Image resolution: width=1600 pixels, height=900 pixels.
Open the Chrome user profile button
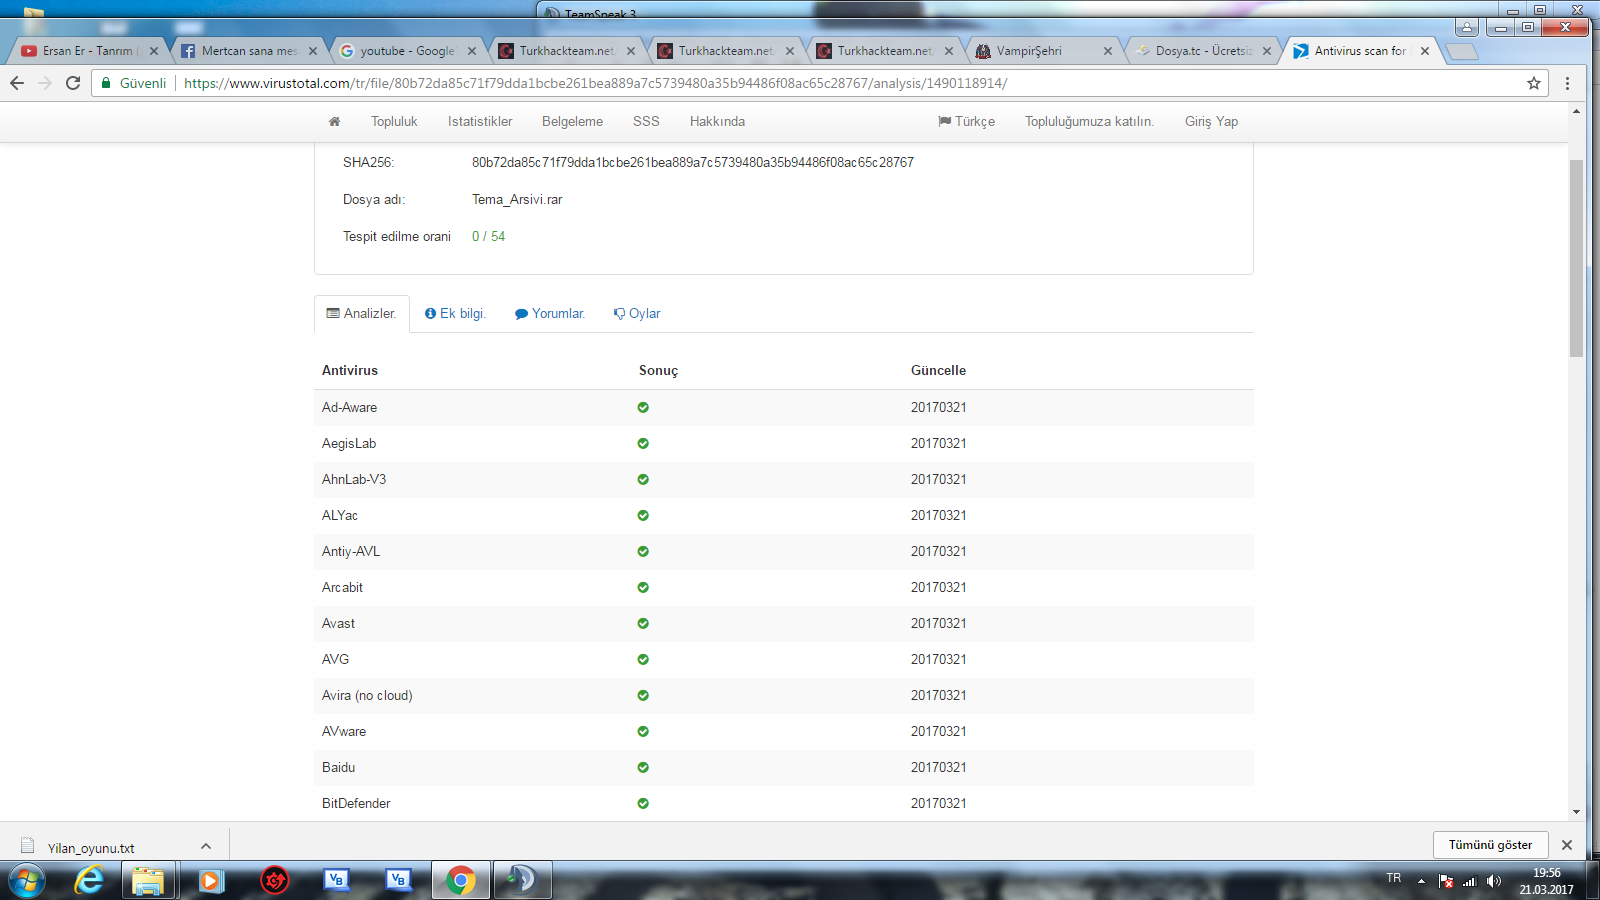click(1467, 27)
